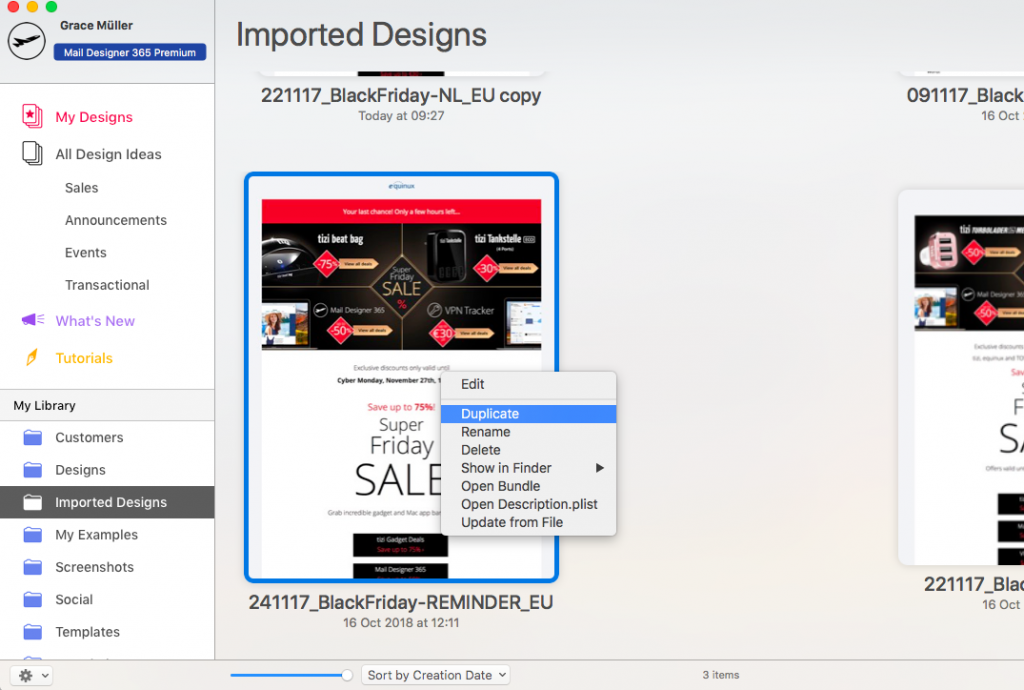Click the Designs folder icon
The height and width of the screenshot is (690, 1024).
pyautogui.click(x=33, y=470)
